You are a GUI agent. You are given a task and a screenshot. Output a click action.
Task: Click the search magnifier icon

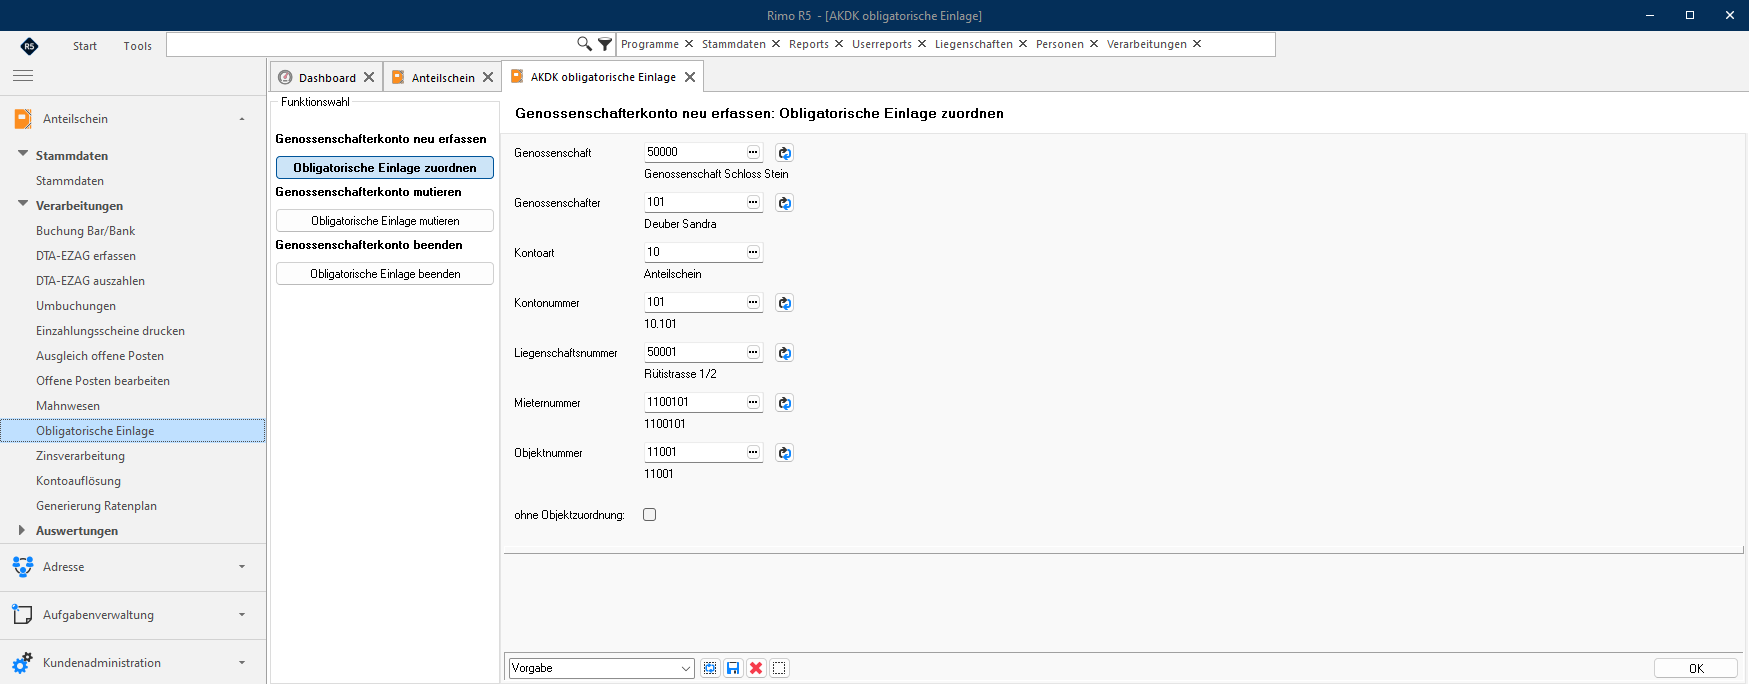pos(584,44)
